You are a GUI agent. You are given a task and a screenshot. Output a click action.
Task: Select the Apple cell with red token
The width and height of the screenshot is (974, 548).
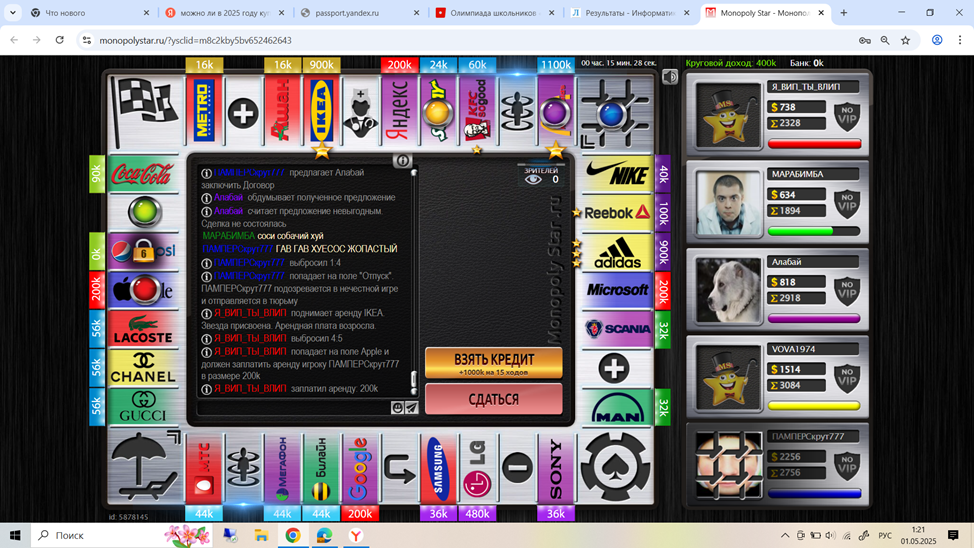click(143, 290)
